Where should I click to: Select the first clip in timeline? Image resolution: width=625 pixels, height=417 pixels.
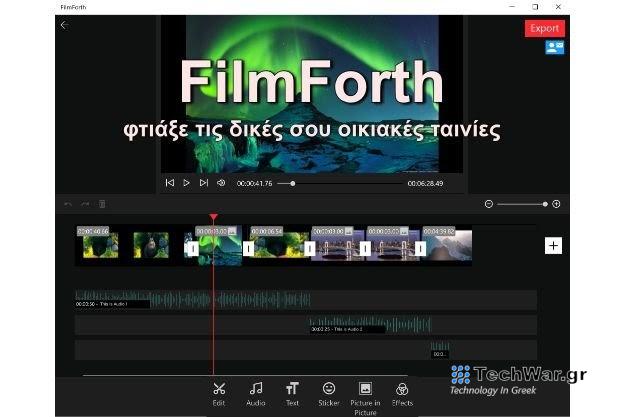click(x=130, y=245)
